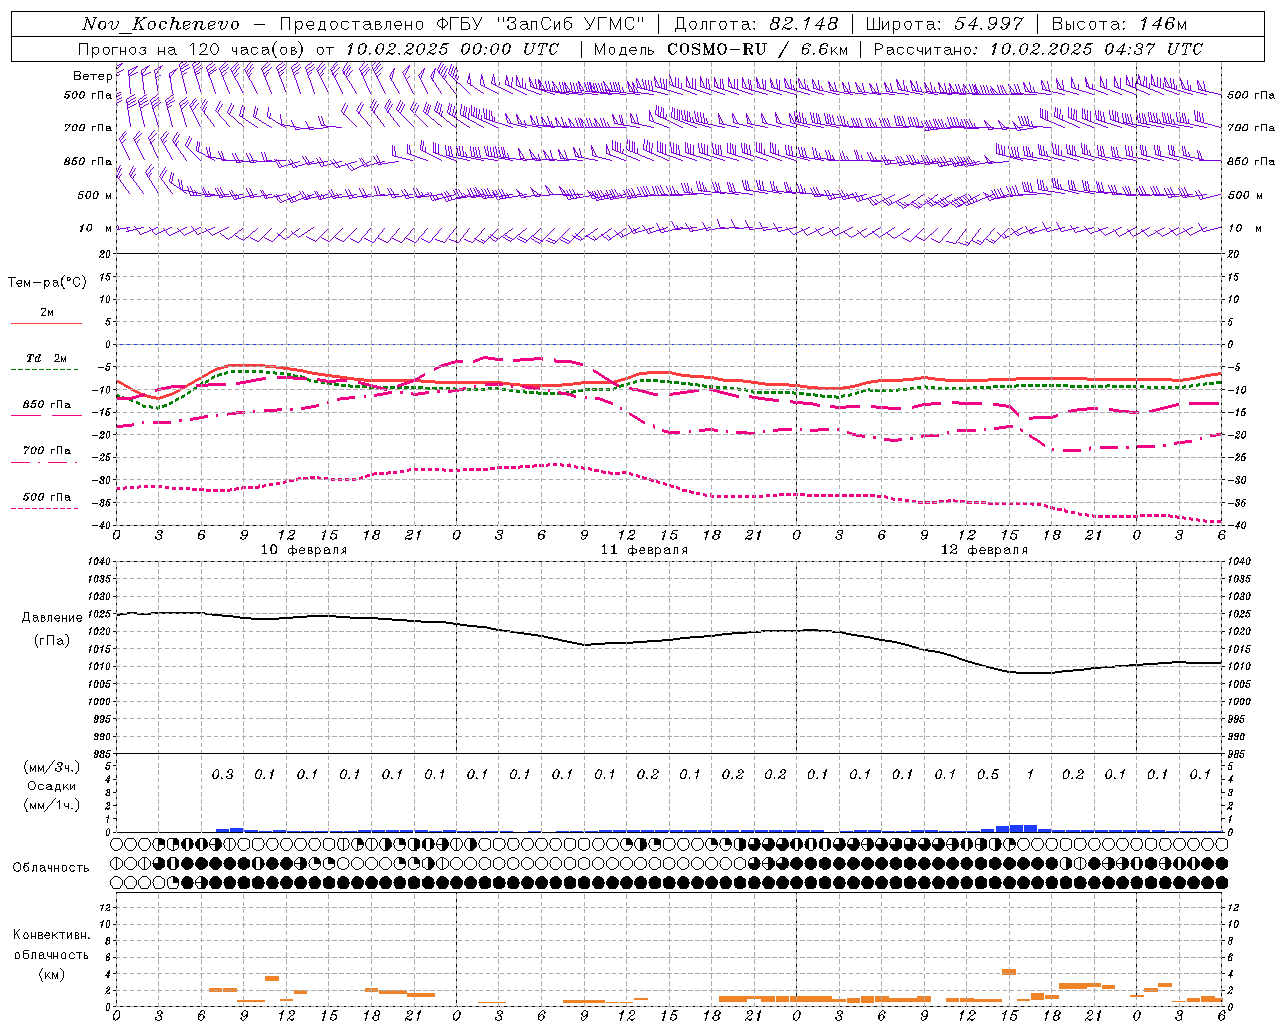Click the right-side '850 гПа' wind level label
1280x1024 pixels.
(x=1251, y=161)
